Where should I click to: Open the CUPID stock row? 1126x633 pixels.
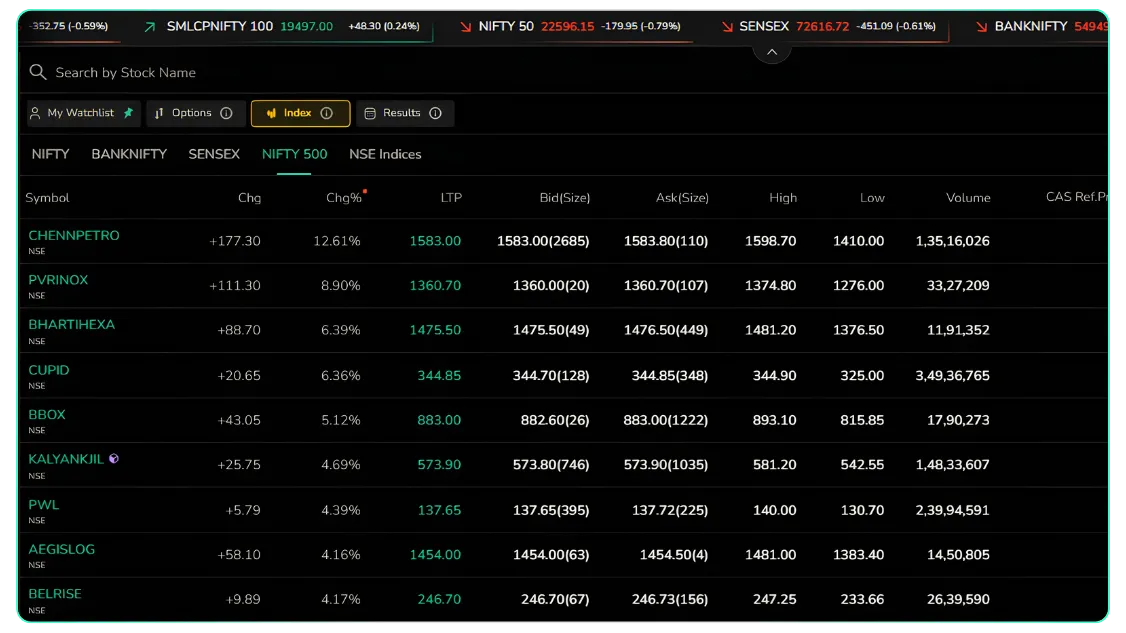pos(564,376)
